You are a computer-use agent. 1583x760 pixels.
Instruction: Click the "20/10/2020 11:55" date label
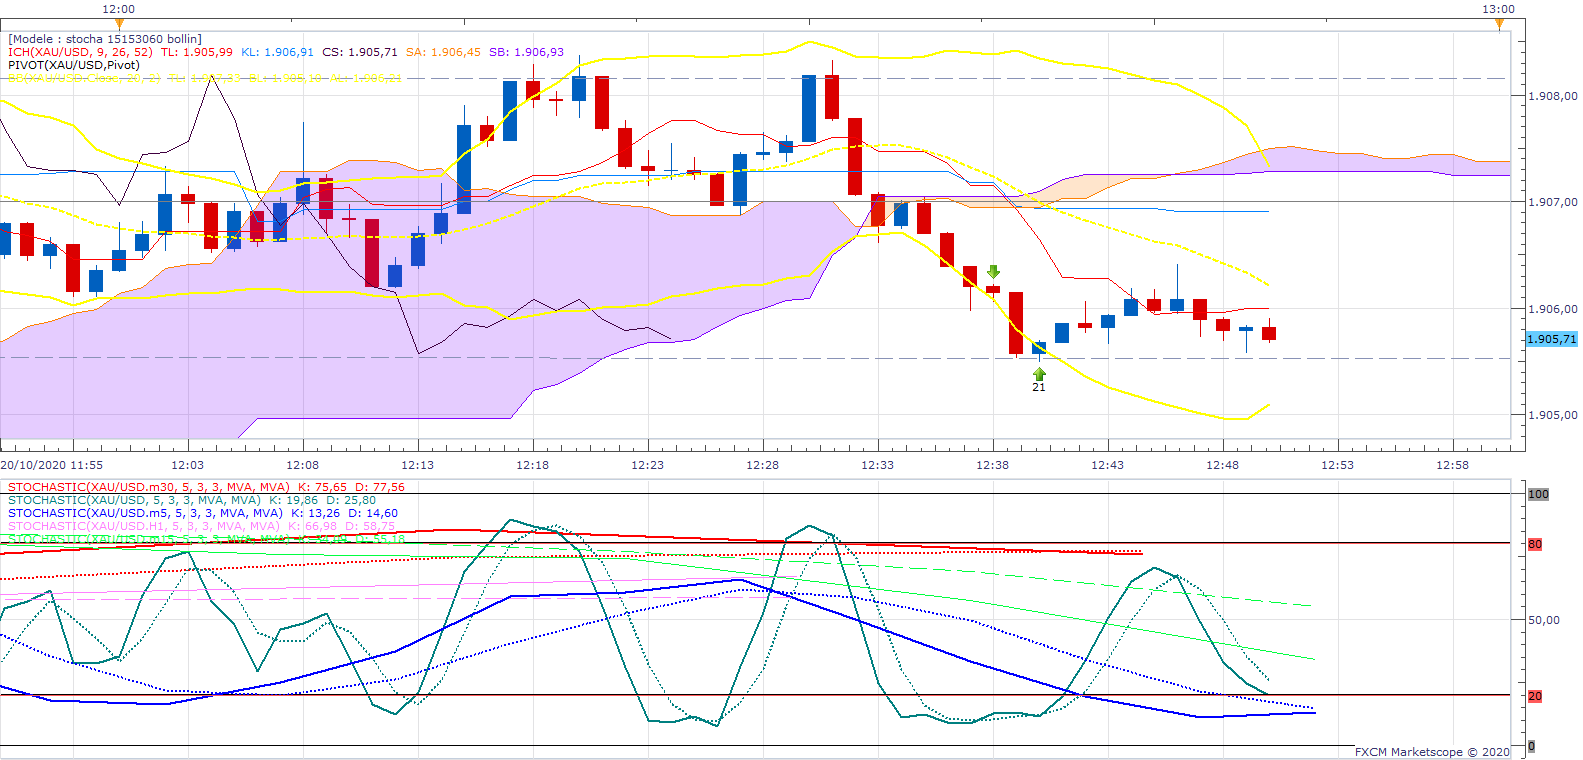(x=52, y=465)
